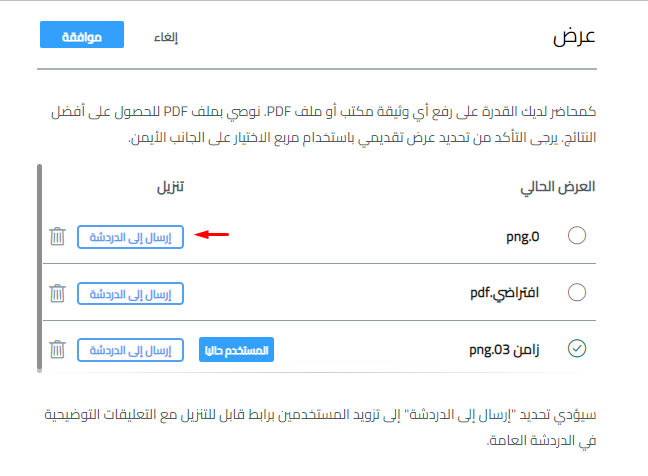648x476 pixels.
Task: Delete the 0.png presentation with trash icon
Action: click(57, 236)
